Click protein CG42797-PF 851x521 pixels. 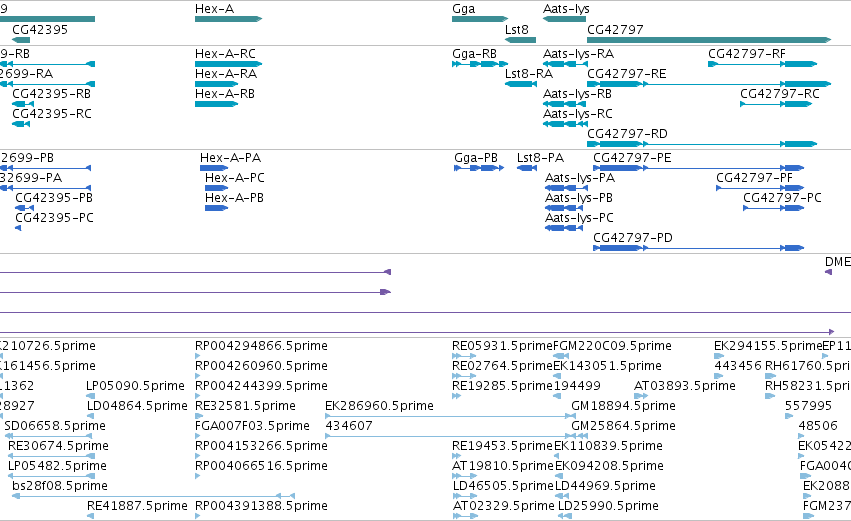tap(760, 188)
